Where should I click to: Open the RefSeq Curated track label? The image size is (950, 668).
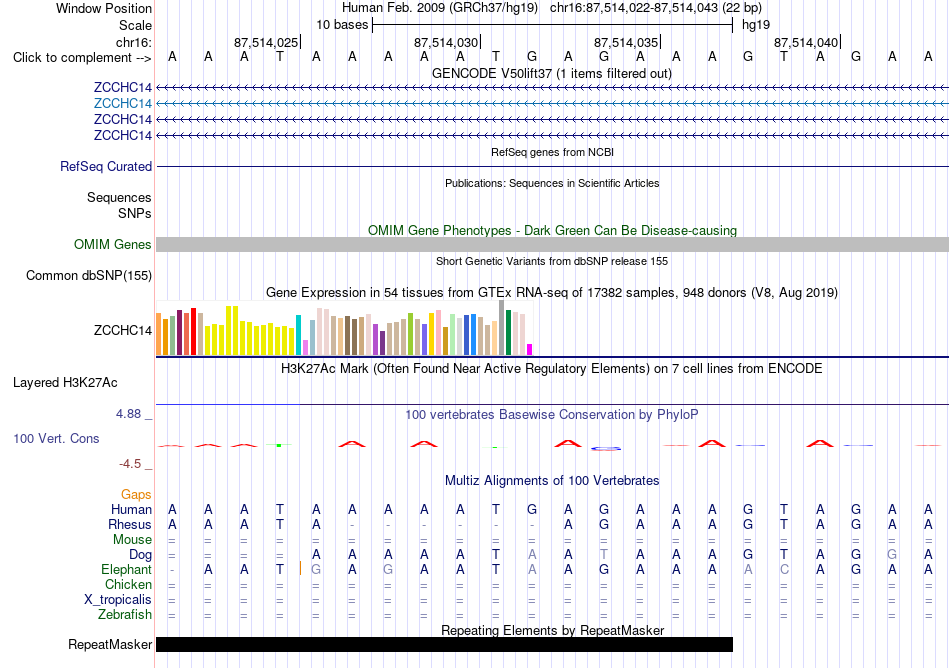pos(105,166)
